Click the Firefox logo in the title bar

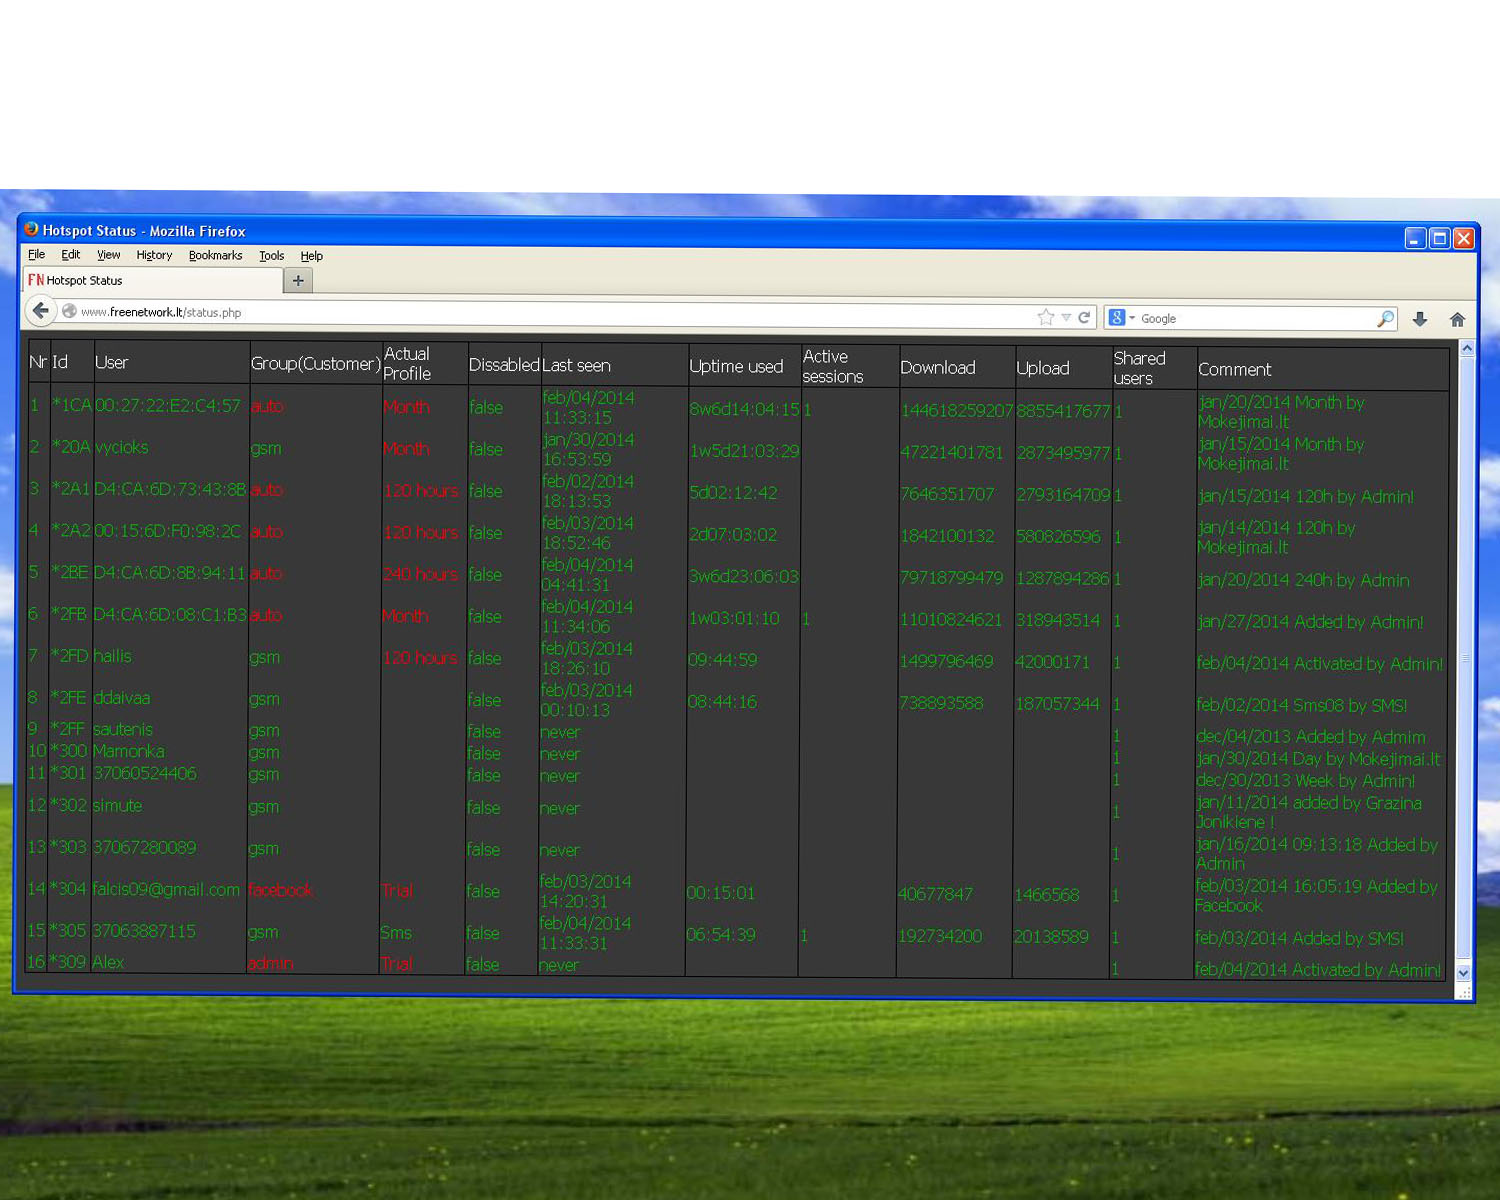tap(31, 229)
